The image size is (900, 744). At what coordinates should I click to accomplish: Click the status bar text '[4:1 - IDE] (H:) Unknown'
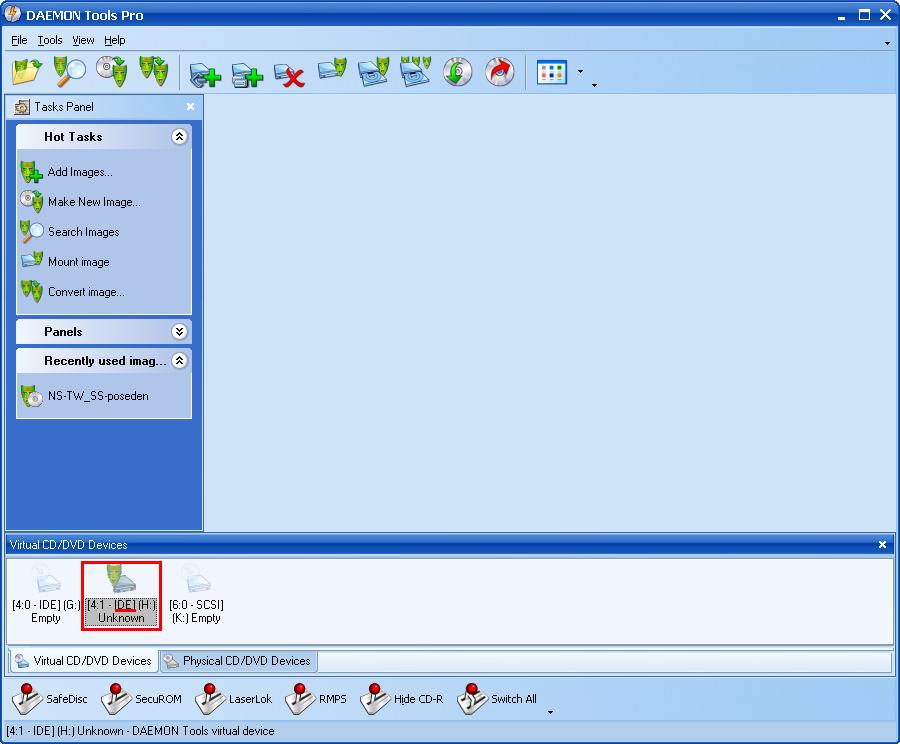tap(64, 731)
